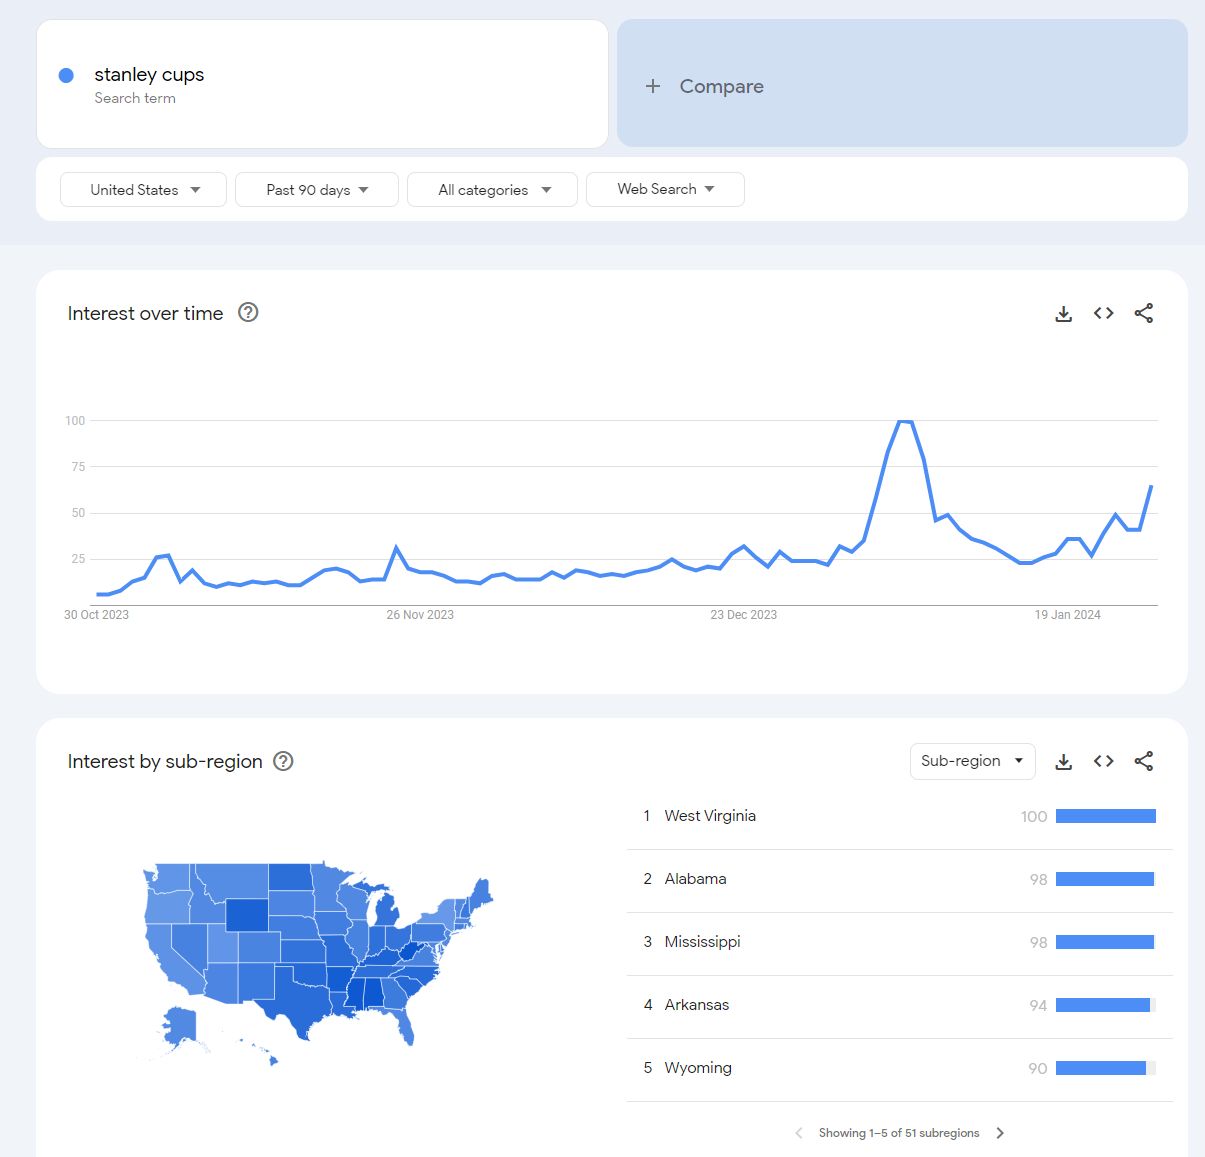Show the next page of subregions

(1000, 1132)
